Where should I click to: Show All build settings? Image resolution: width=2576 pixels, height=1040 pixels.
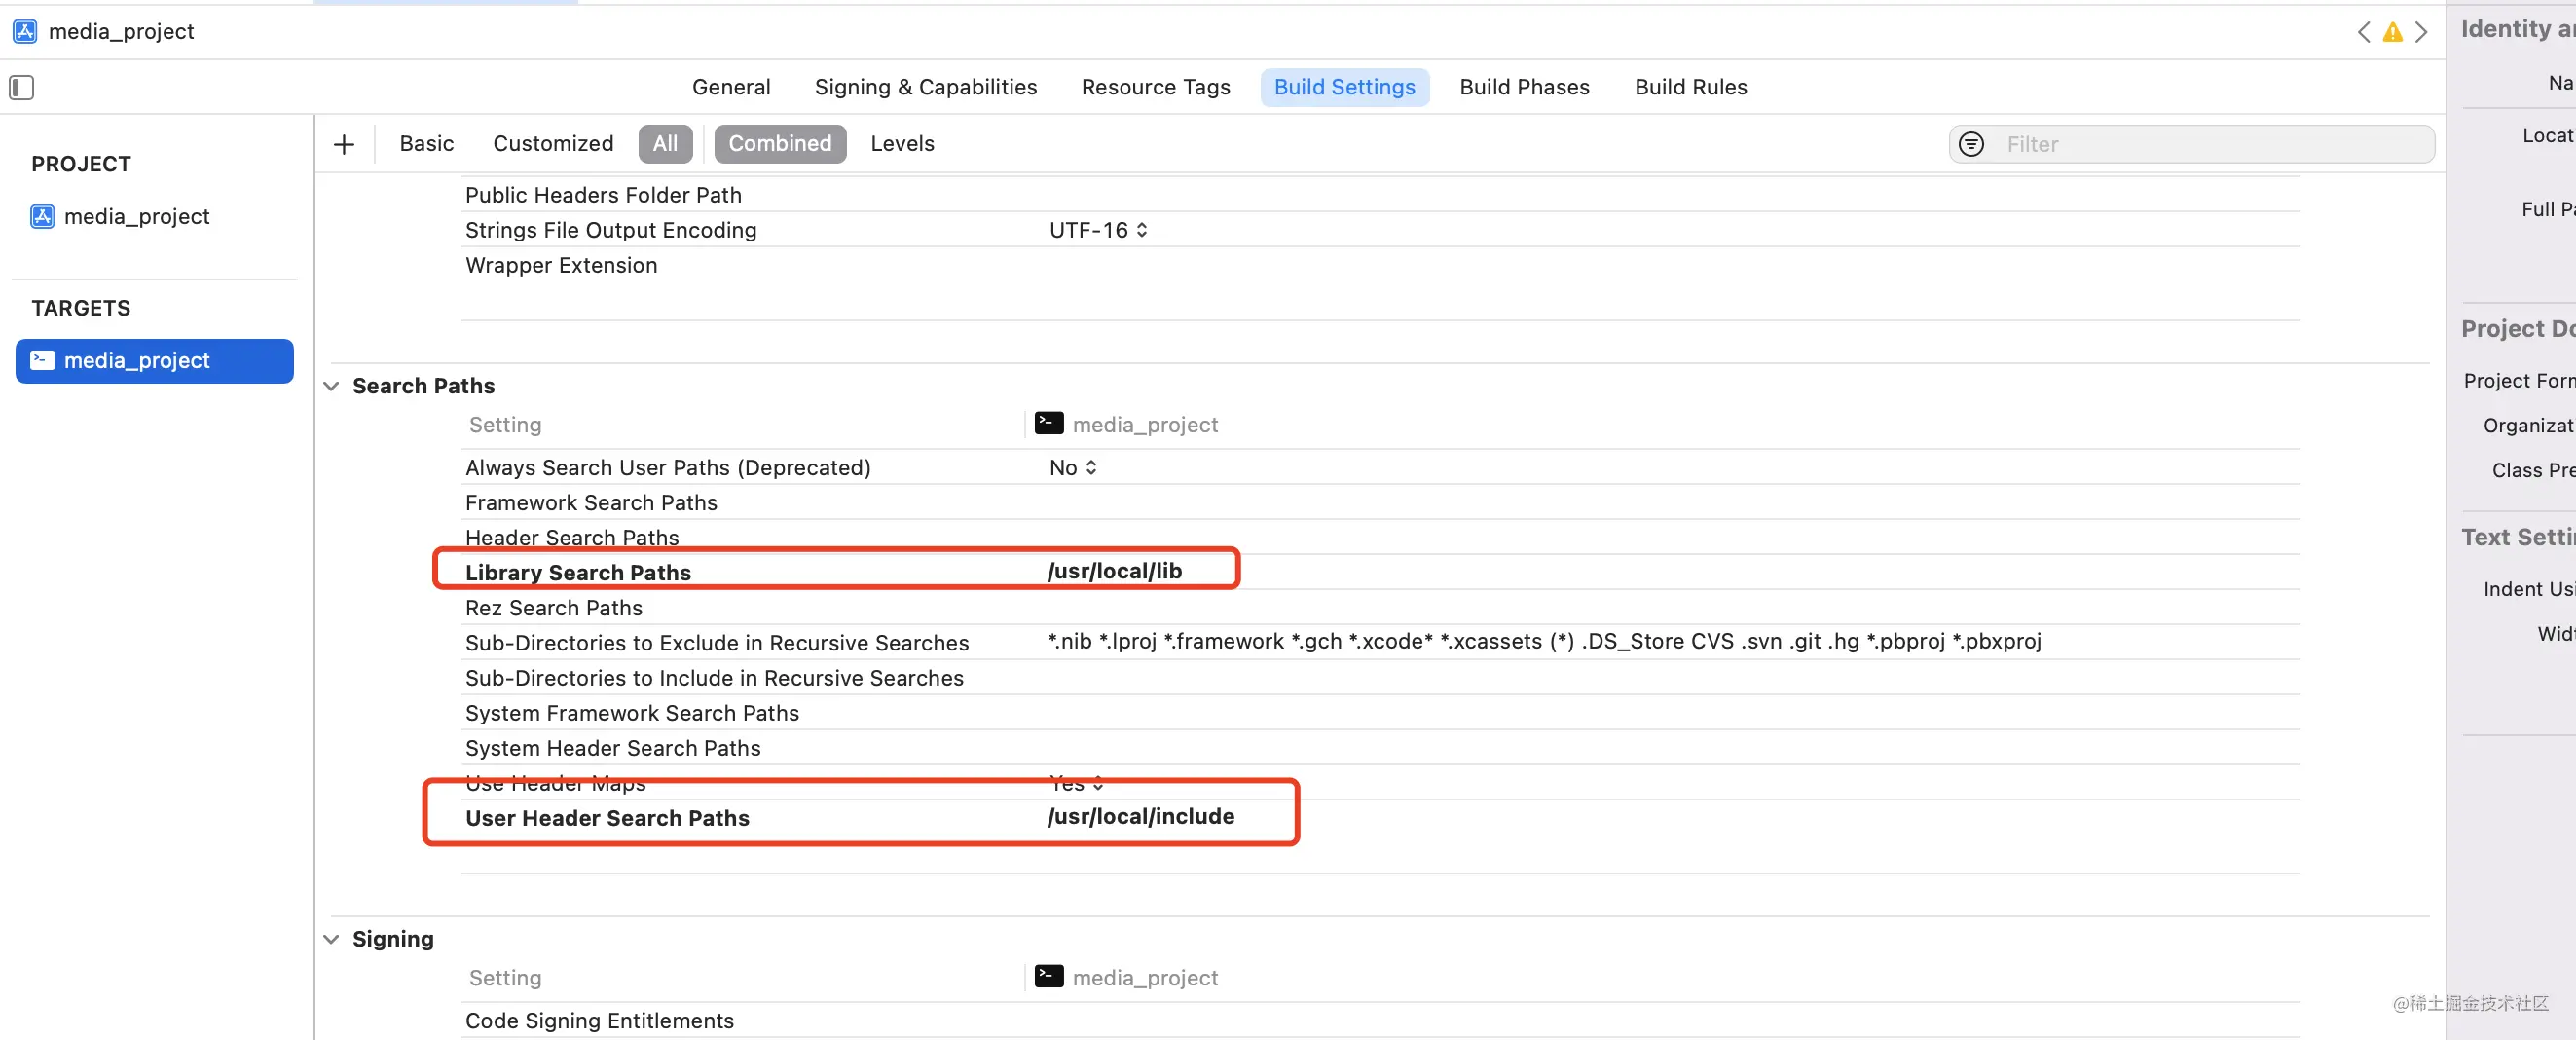click(x=665, y=143)
